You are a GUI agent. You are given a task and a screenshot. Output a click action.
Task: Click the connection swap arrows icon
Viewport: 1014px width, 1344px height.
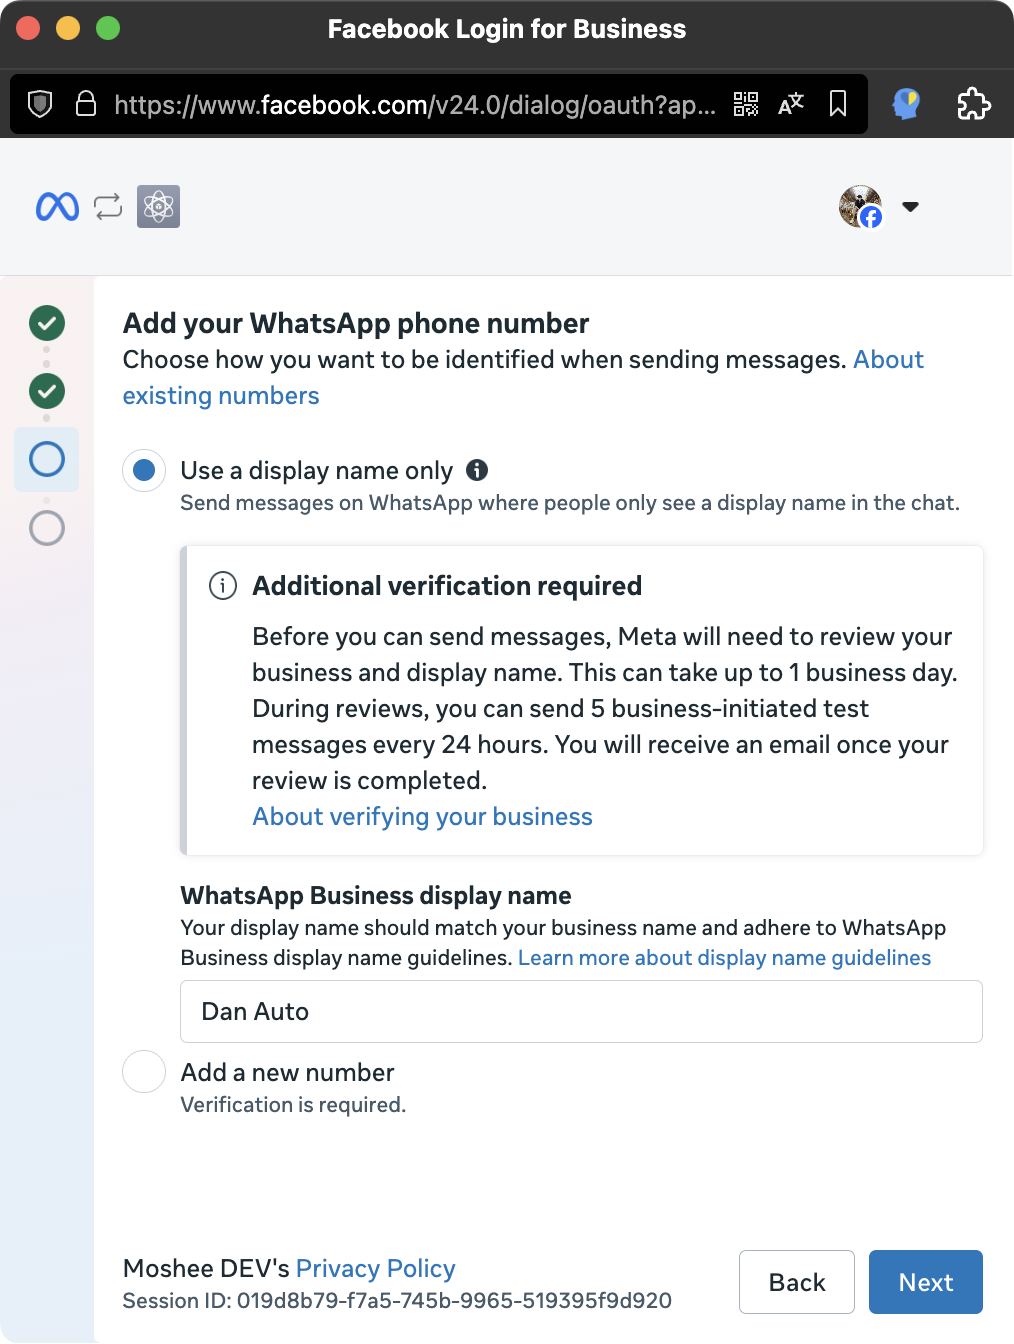click(x=108, y=207)
